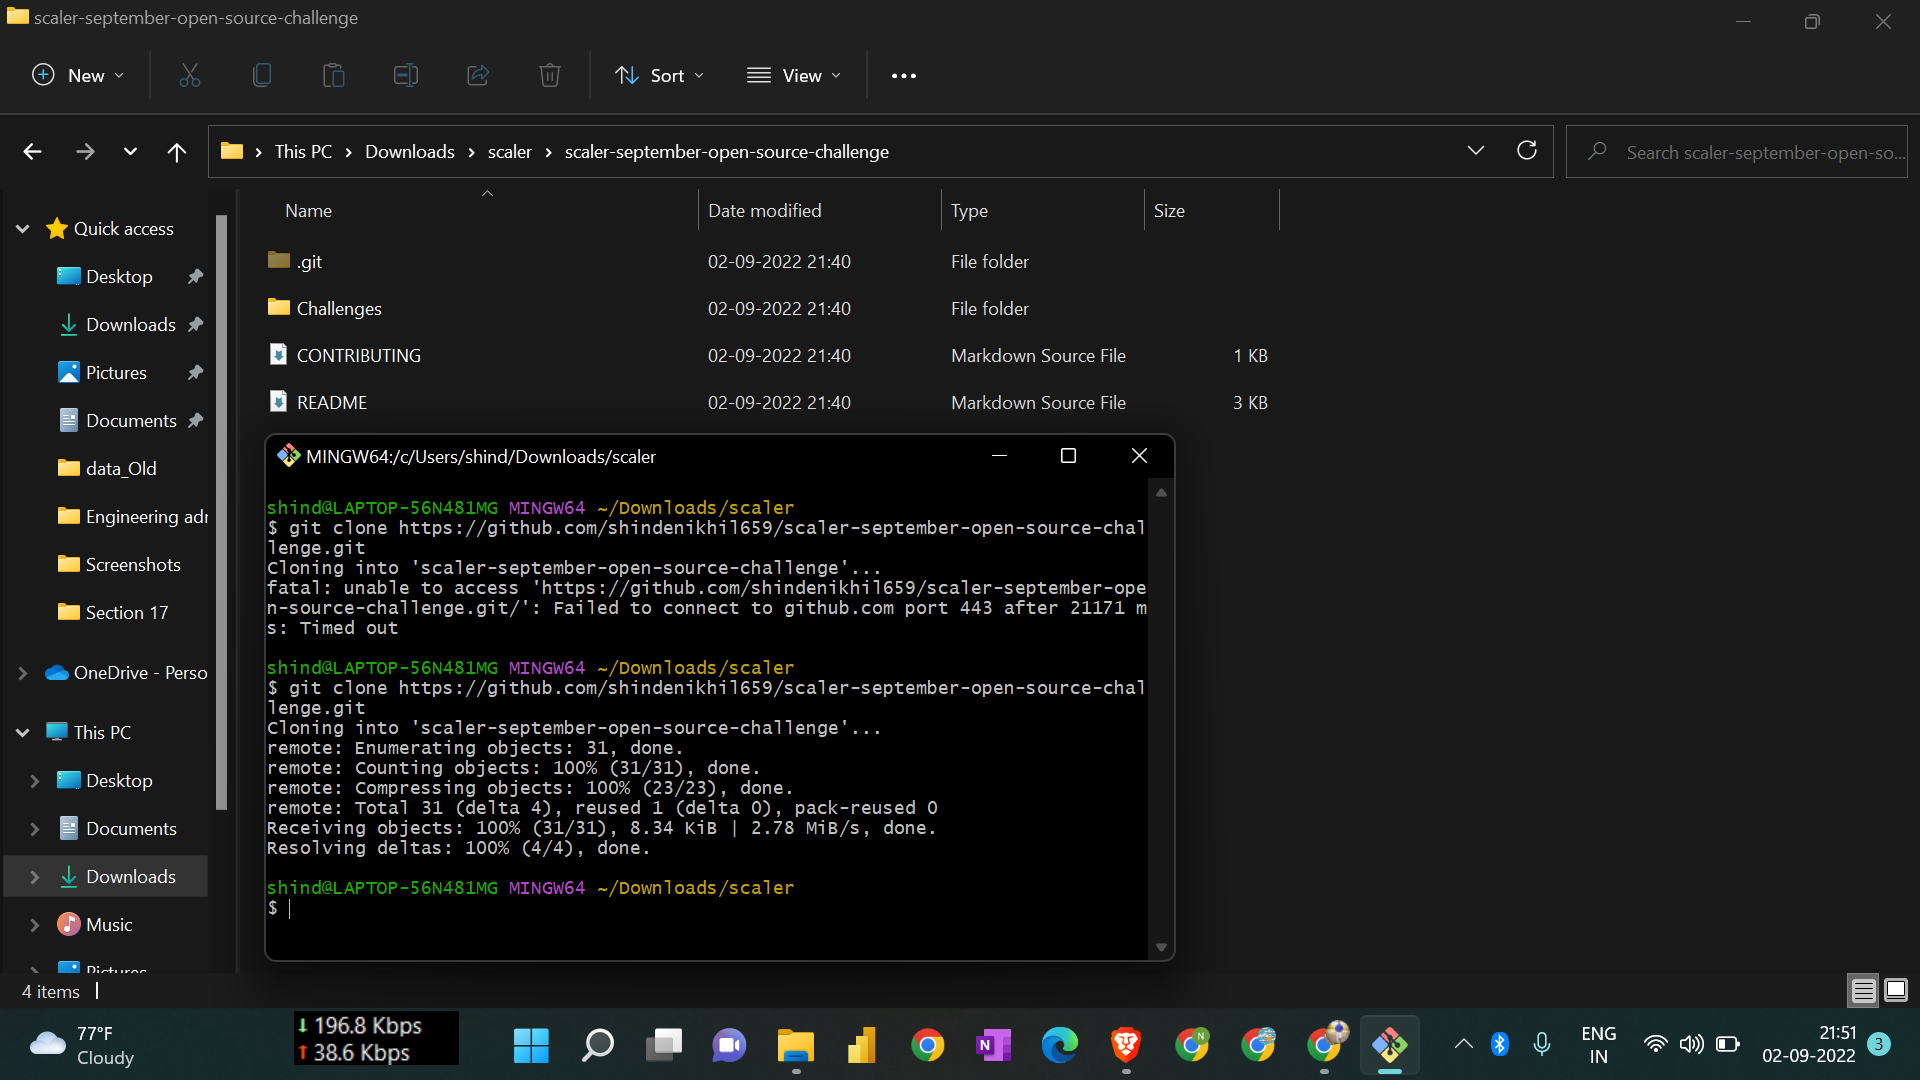Click the Share icon in the toolbar

click(x=477, y=75)
